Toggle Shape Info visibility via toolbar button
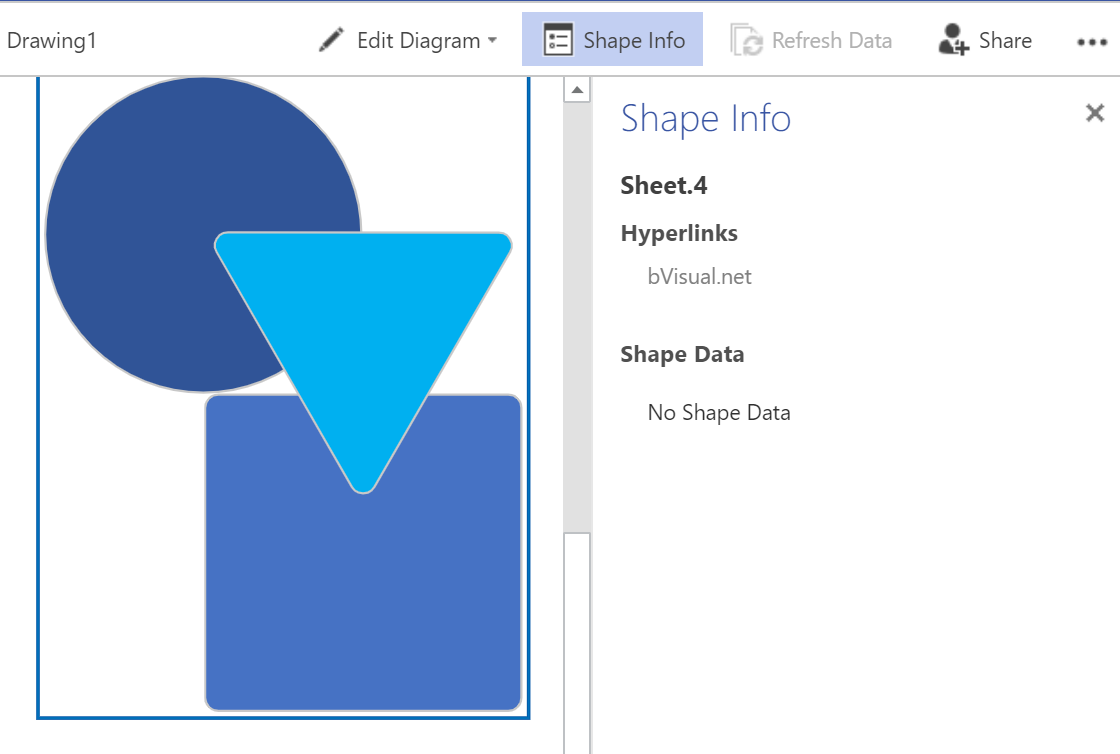Screen dimensions: 1120x754 pos(612,40)
